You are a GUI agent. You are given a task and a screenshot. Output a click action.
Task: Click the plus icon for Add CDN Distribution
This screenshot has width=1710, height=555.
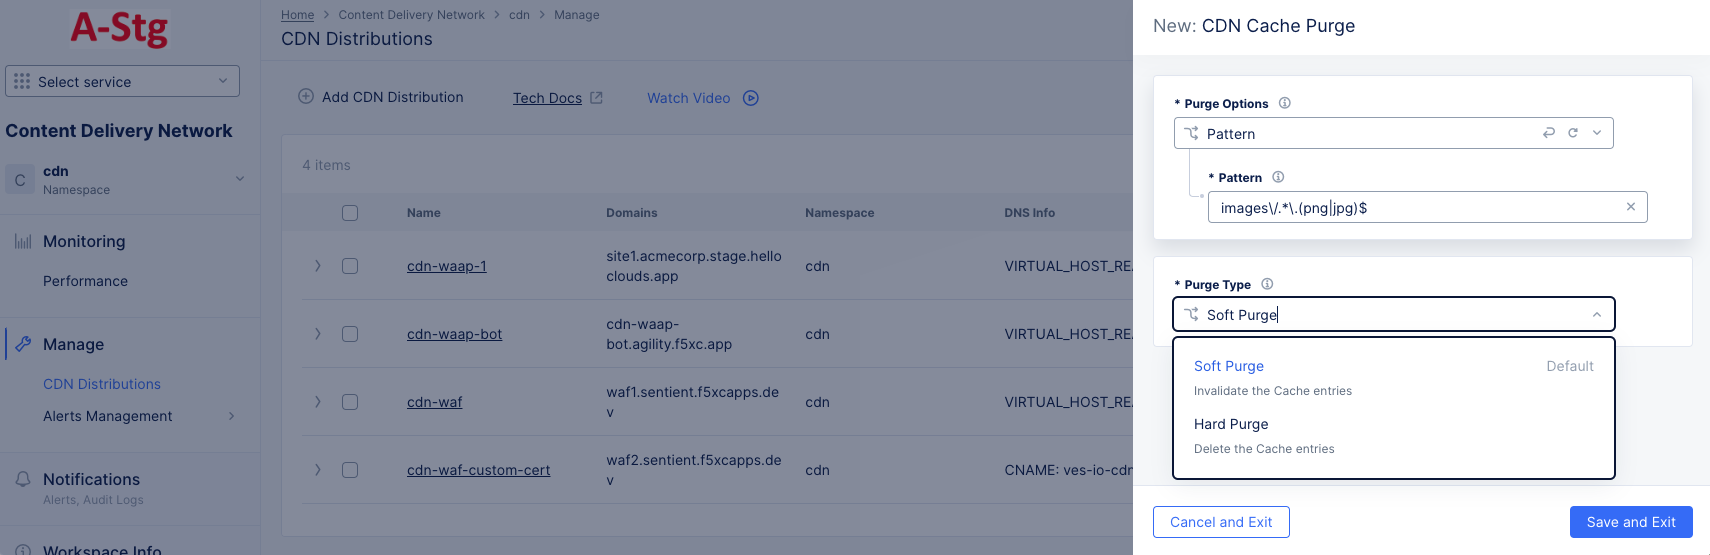[306, 97]
